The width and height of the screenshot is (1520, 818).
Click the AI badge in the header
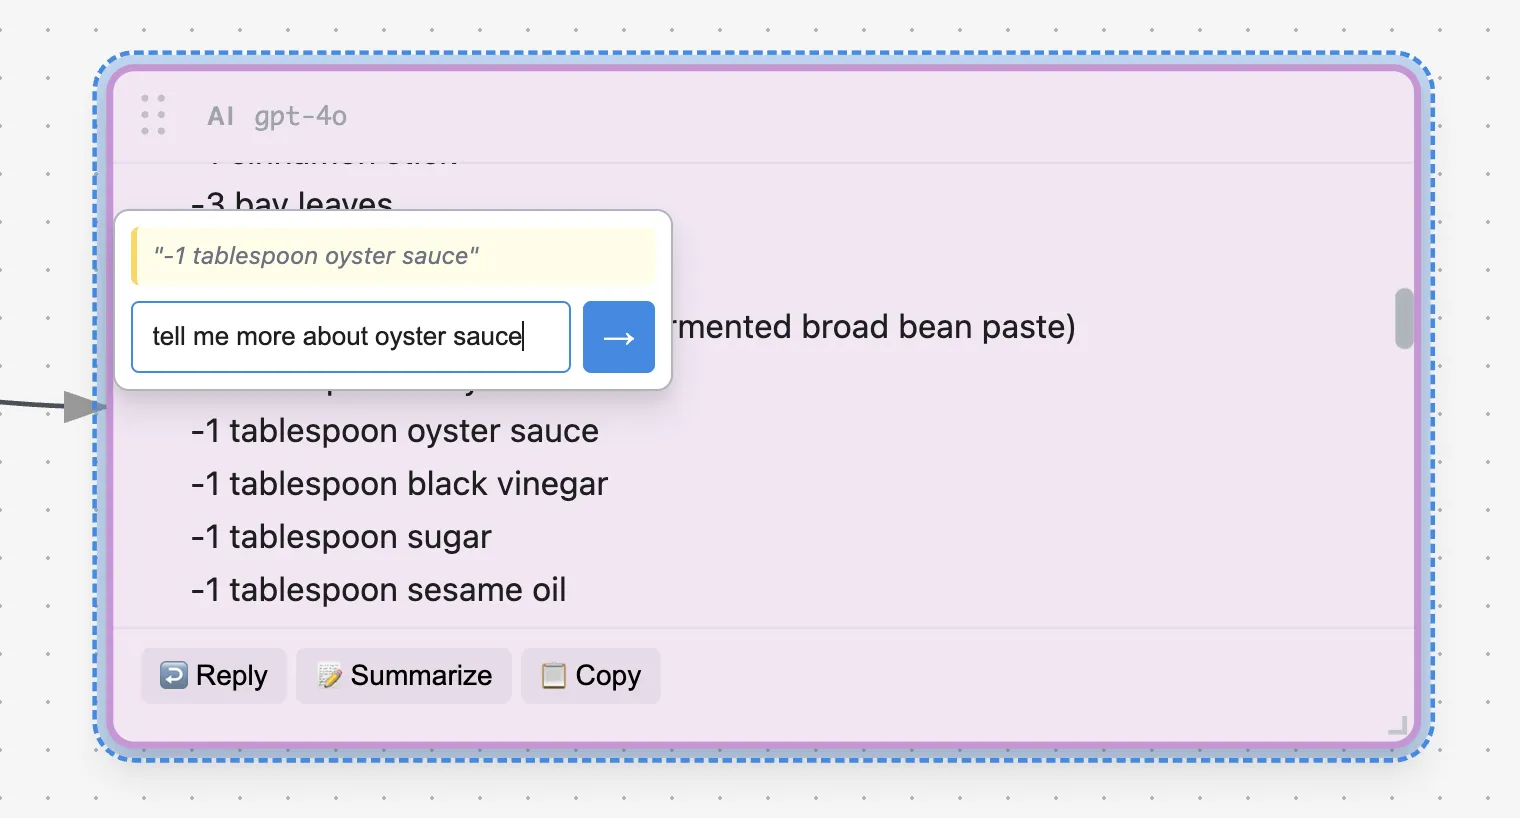coord(220,116)
